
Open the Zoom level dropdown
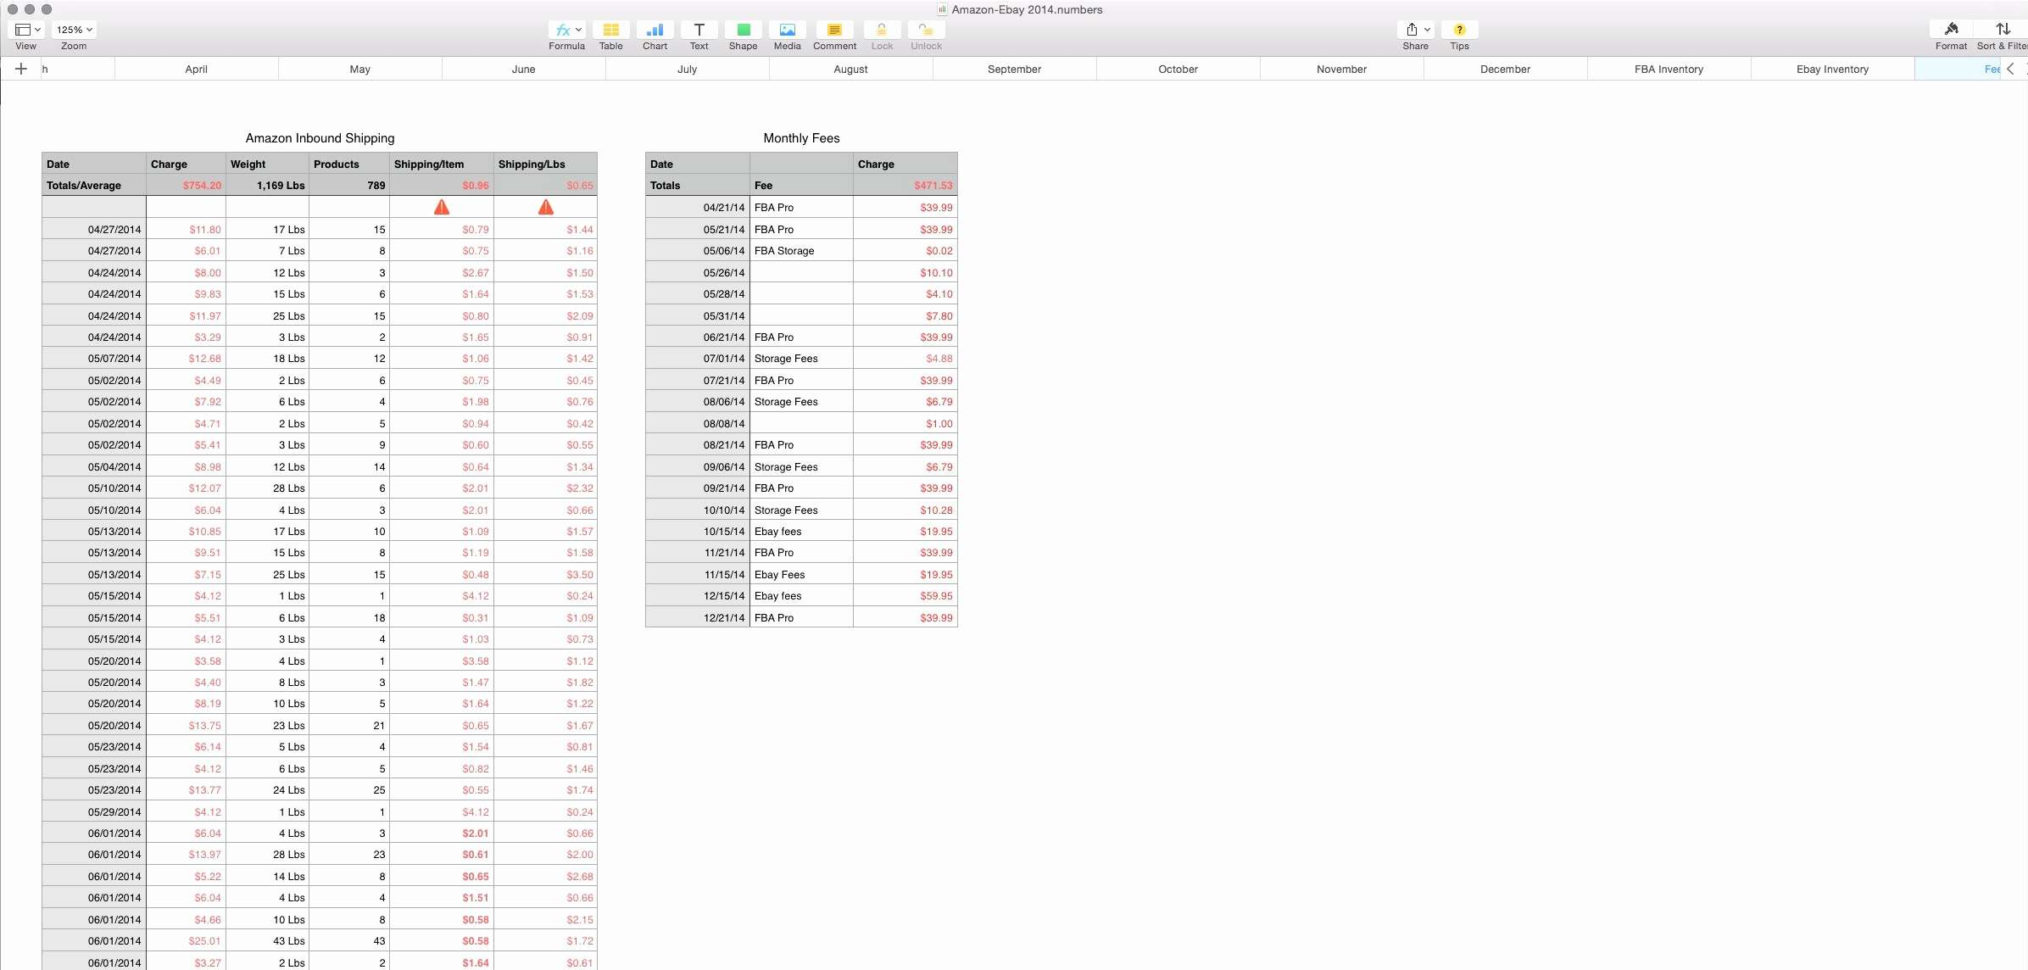click(x=73, y=29)
